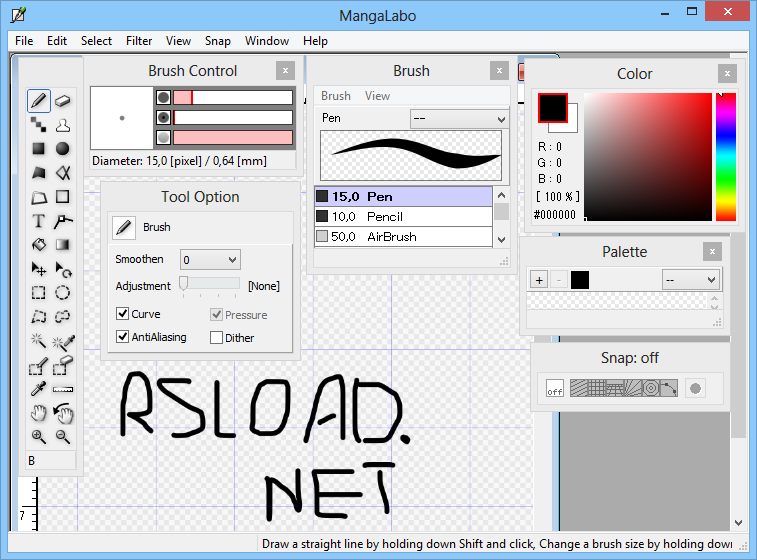Screen dimensions: 757x560
Task: Enable radial lines snap mode
Action: tap(633, 388)
